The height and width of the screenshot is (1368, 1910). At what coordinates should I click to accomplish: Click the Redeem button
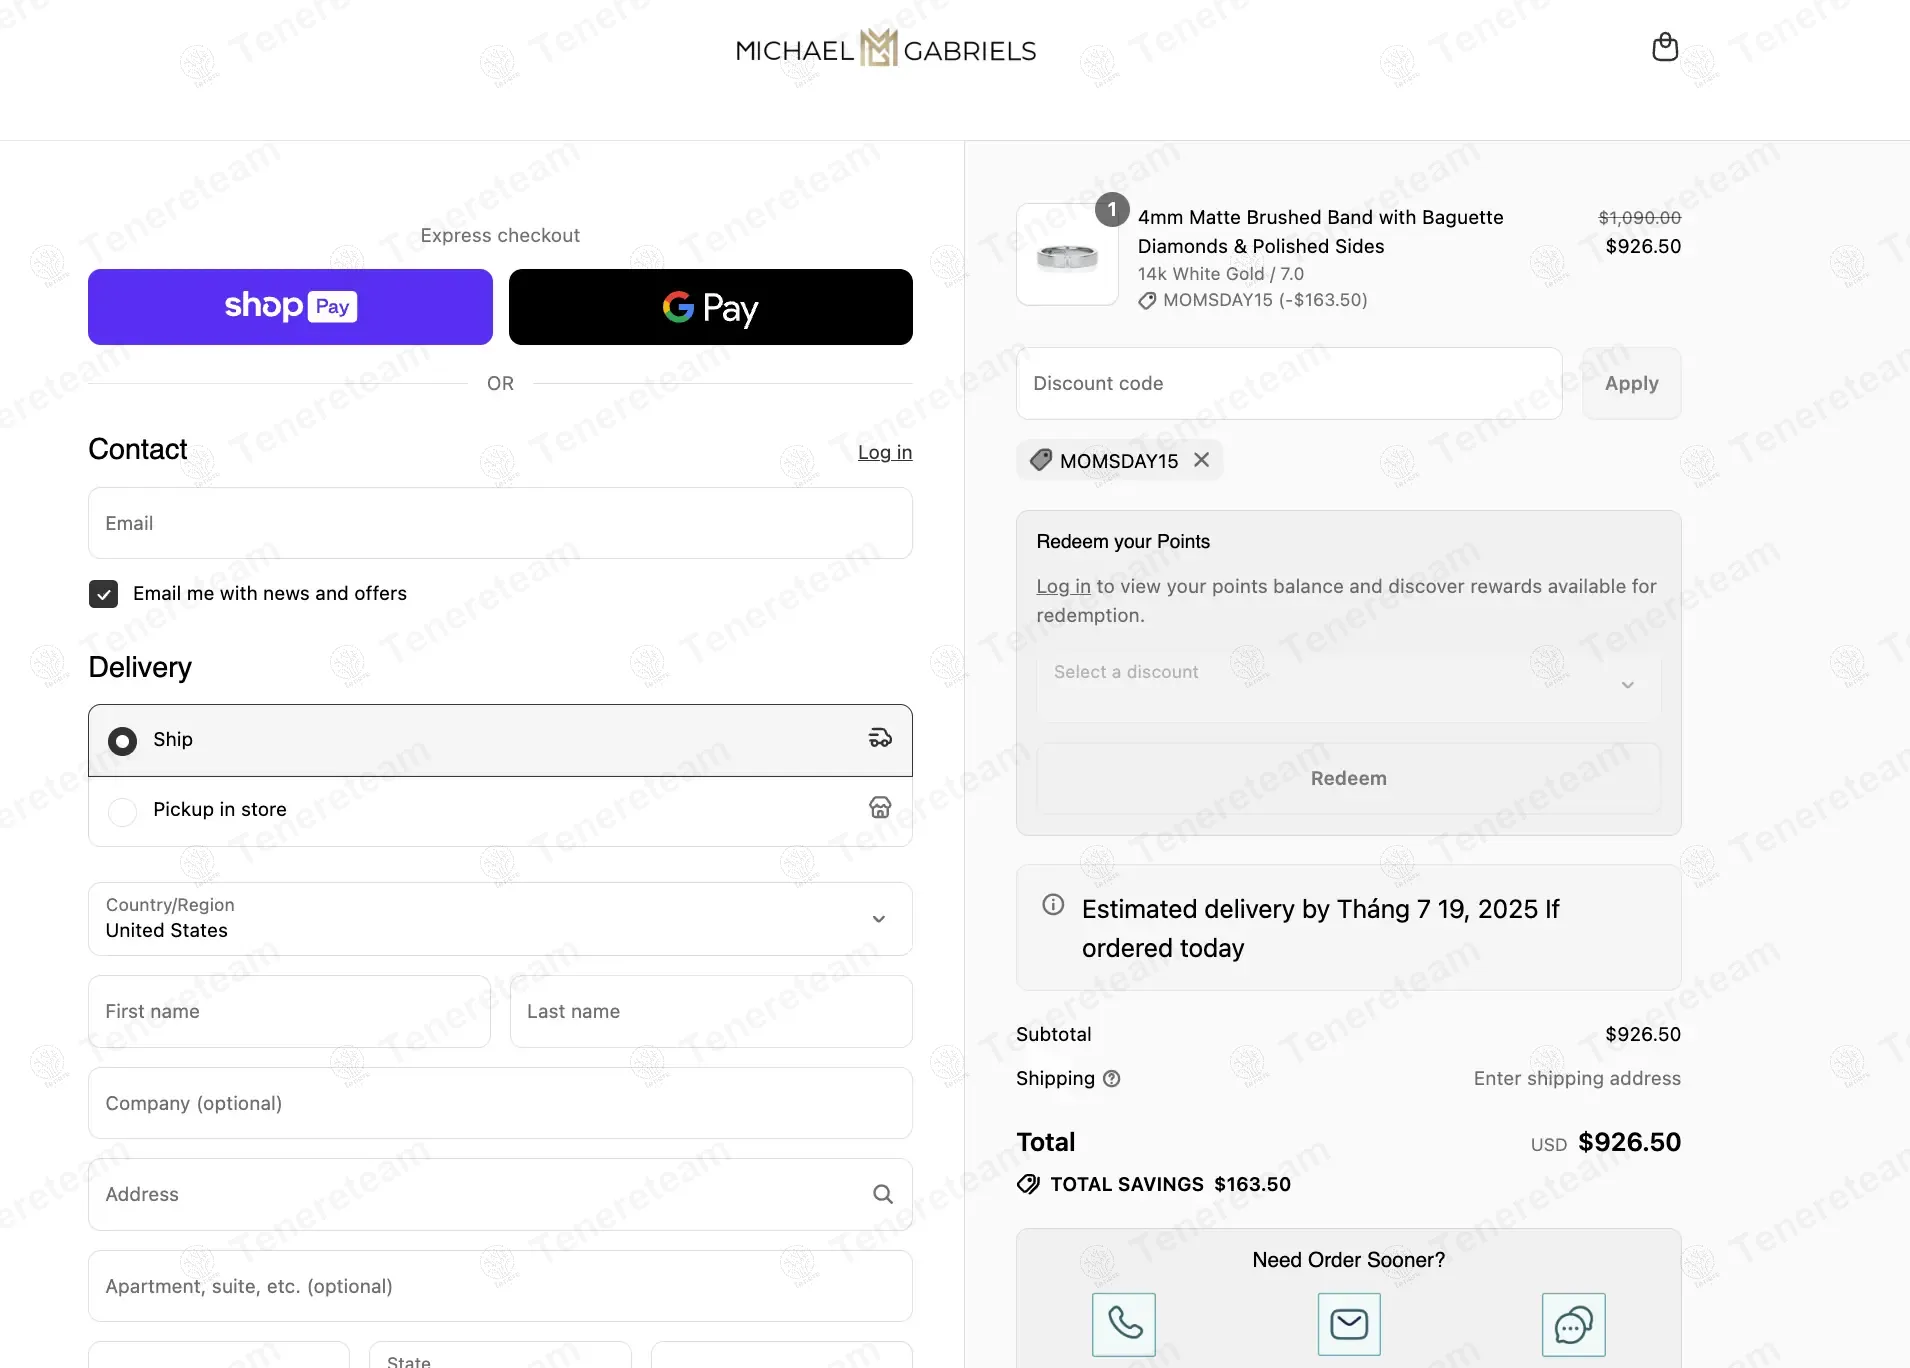1349,778
